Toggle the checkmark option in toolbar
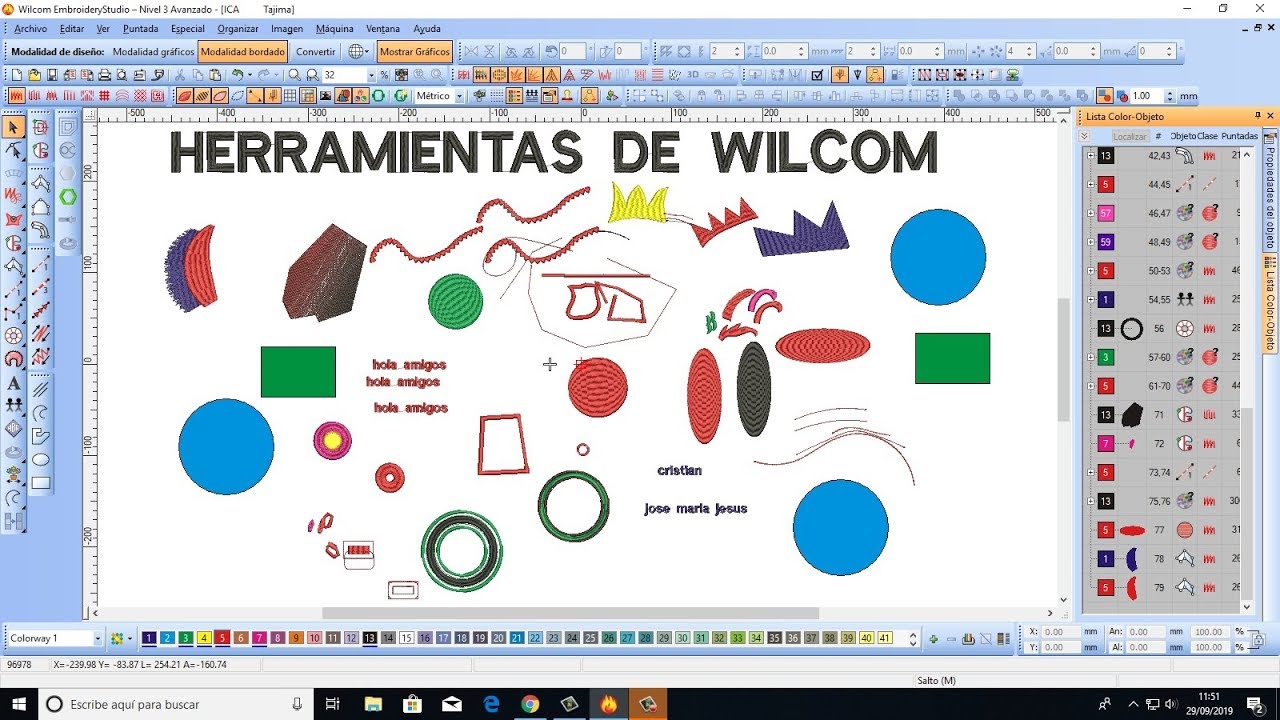 pyautogui.click(x=816, y=75)
